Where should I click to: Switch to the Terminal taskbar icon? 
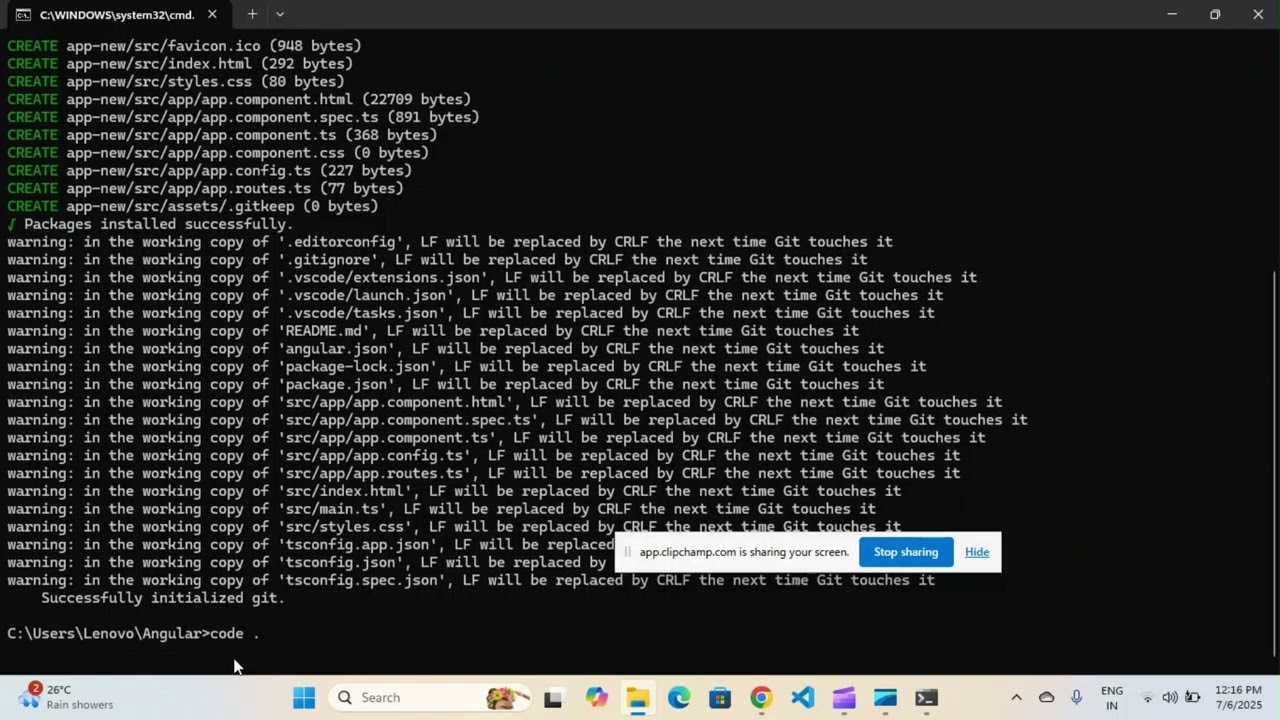coord(927,698)
